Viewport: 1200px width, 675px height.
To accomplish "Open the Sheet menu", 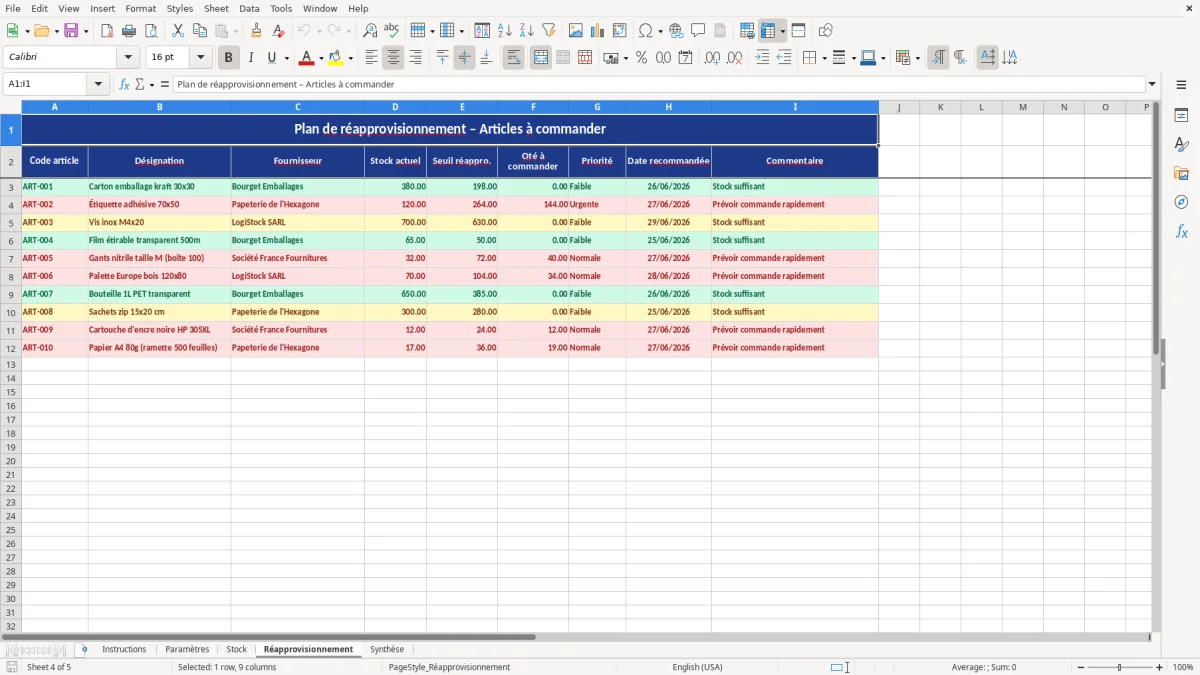I will click(216, 8).
